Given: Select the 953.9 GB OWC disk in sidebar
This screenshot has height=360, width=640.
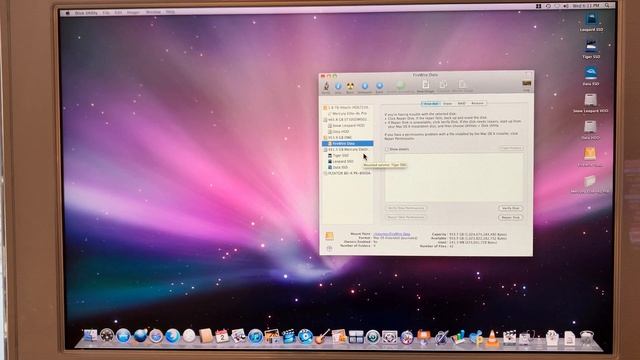Looking at the screenshot, I should [x=347, y=138].
